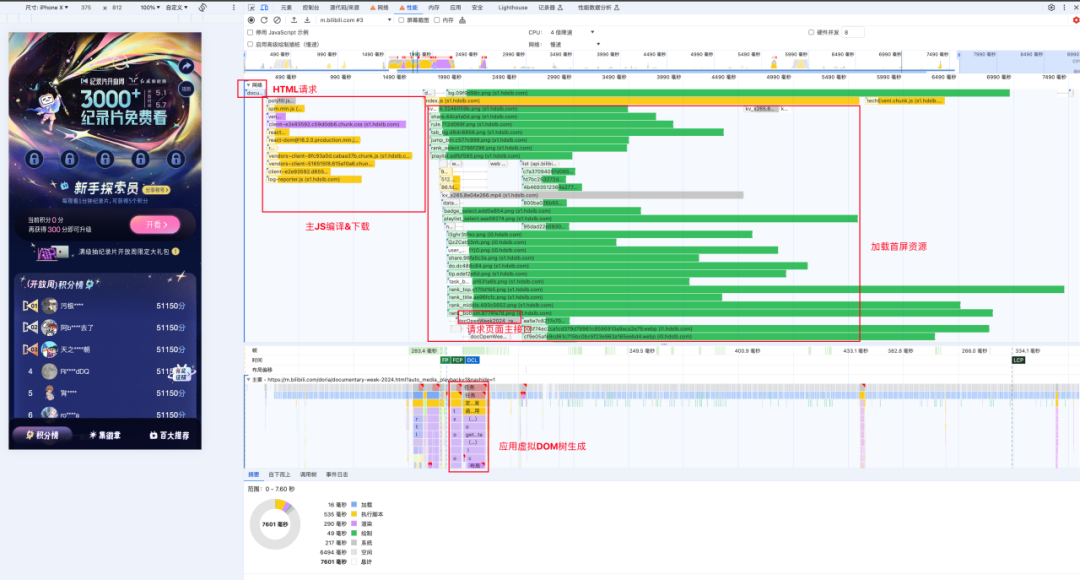
Task: Click the upload profile arrow icon
Action: [294, 20]
